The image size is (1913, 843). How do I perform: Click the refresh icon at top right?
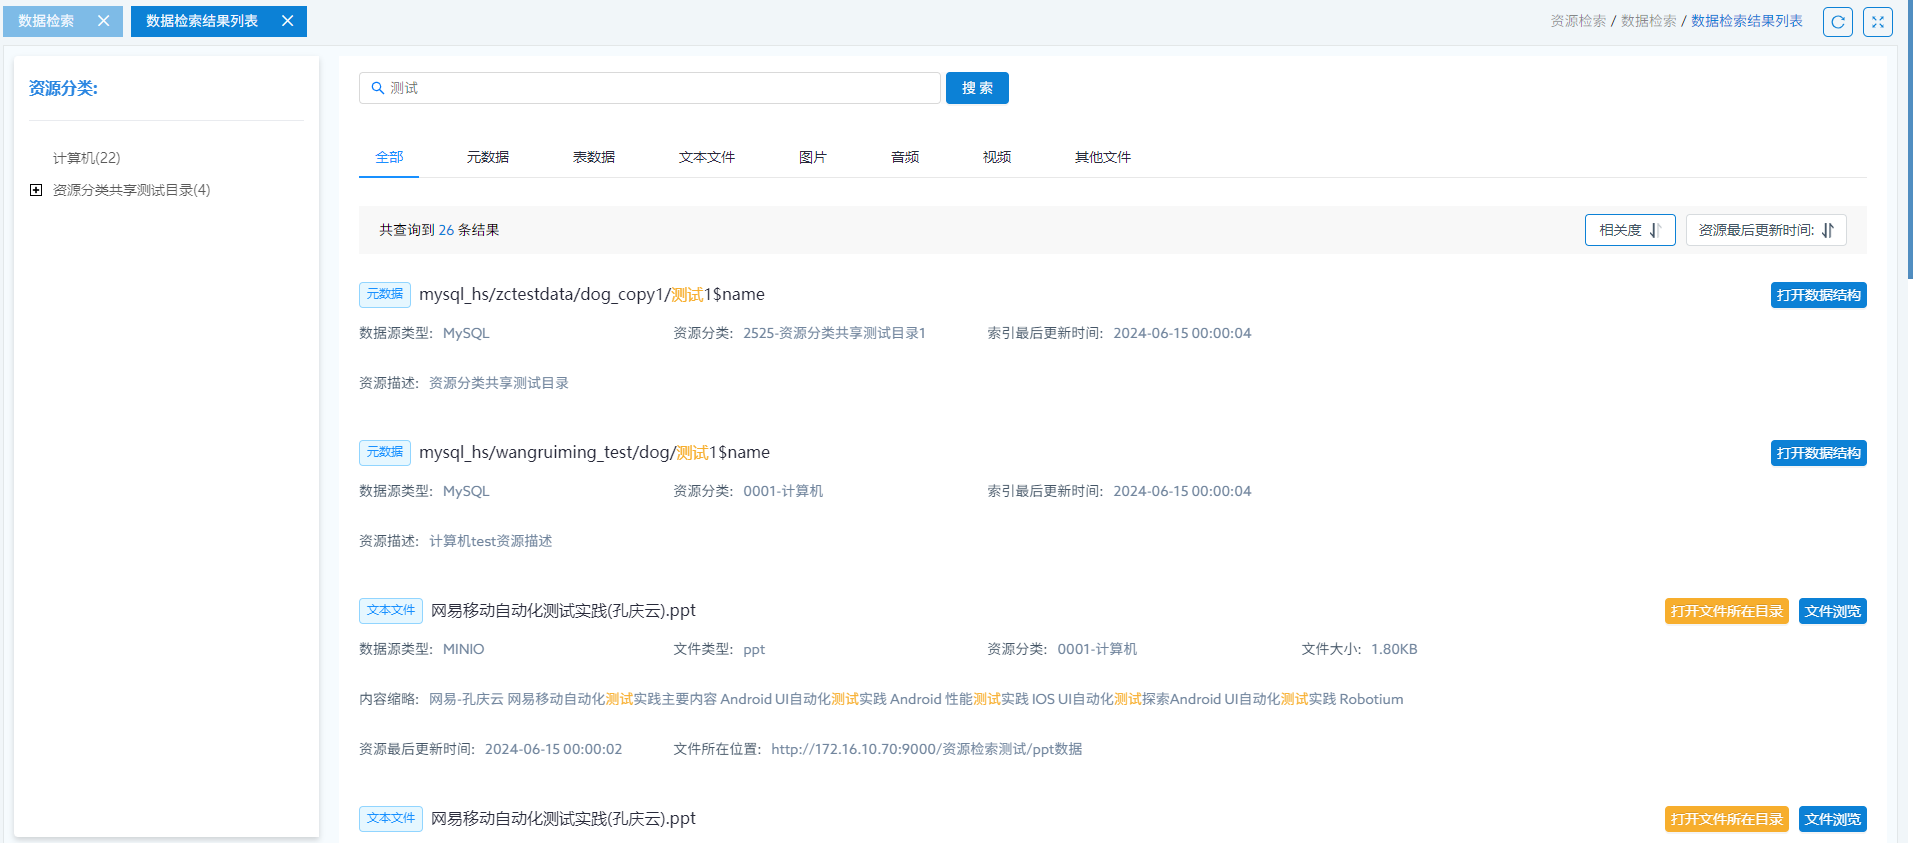point(1838,22)
